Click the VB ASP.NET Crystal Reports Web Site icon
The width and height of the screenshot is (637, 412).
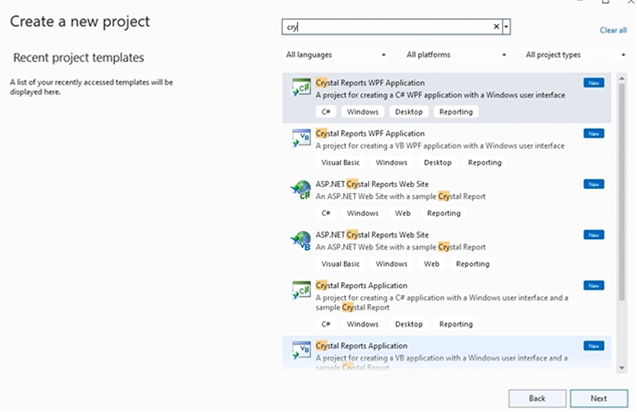[301, 241]
